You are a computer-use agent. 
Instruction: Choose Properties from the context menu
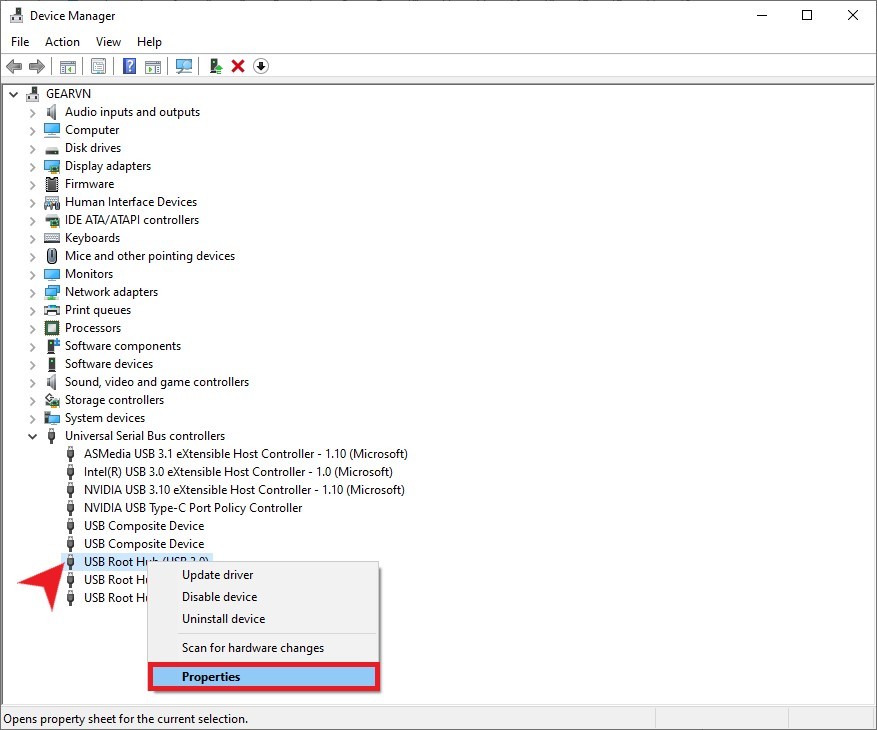[211, 677]
